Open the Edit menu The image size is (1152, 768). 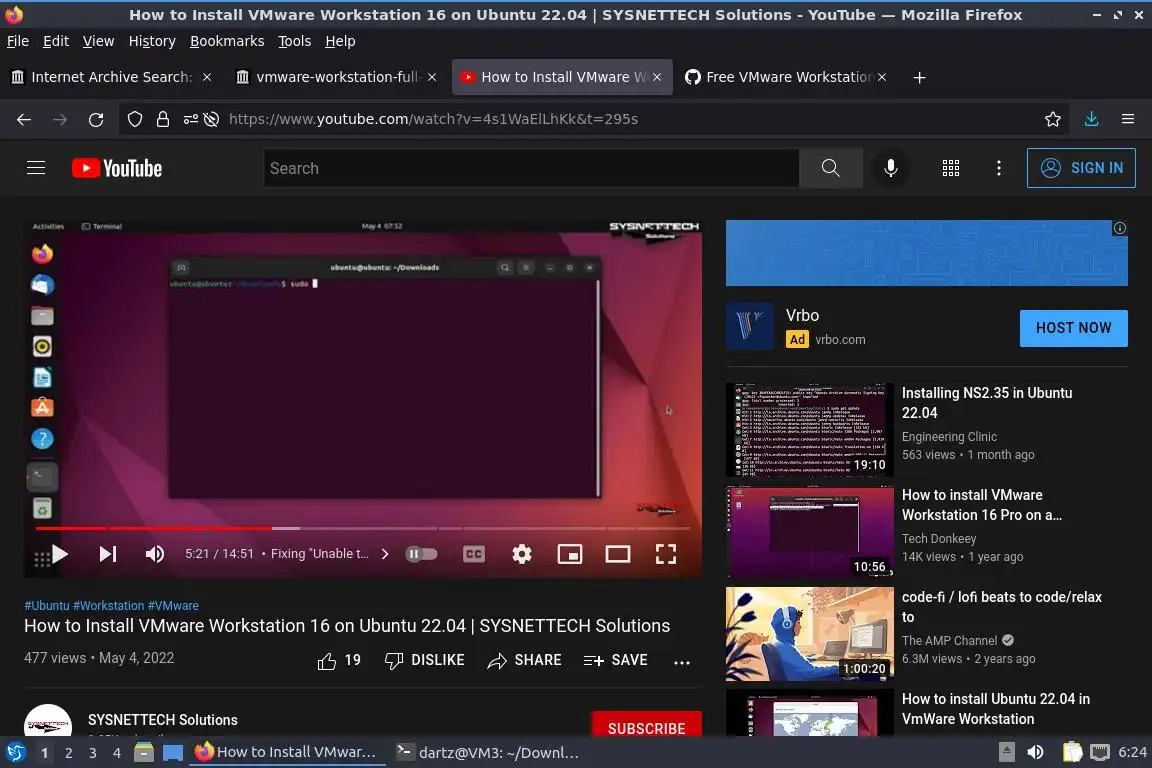(x=56, y=41)
